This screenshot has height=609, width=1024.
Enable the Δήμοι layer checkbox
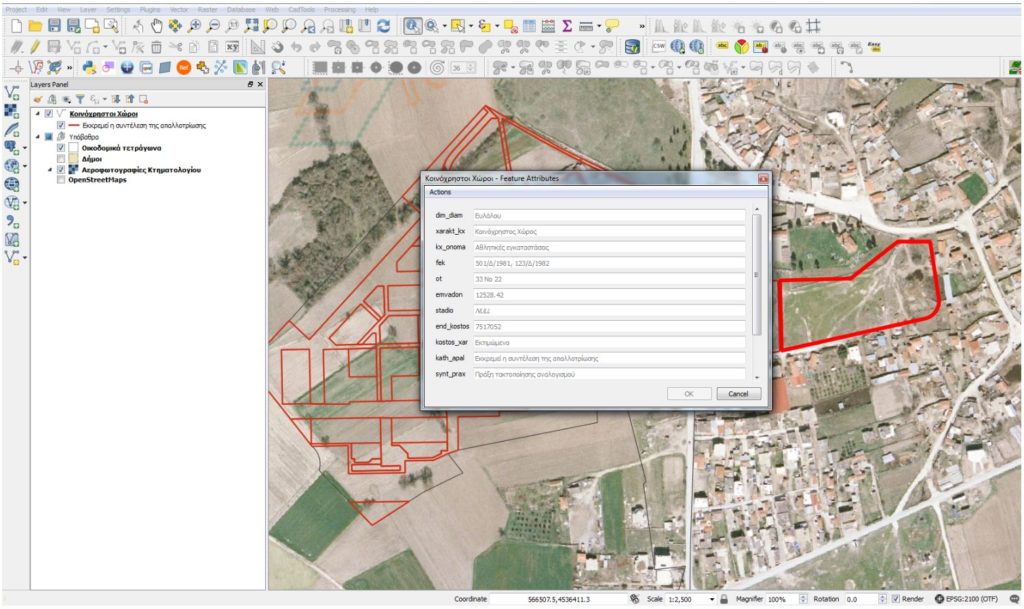pyautogui.click(x=62, y=159)
